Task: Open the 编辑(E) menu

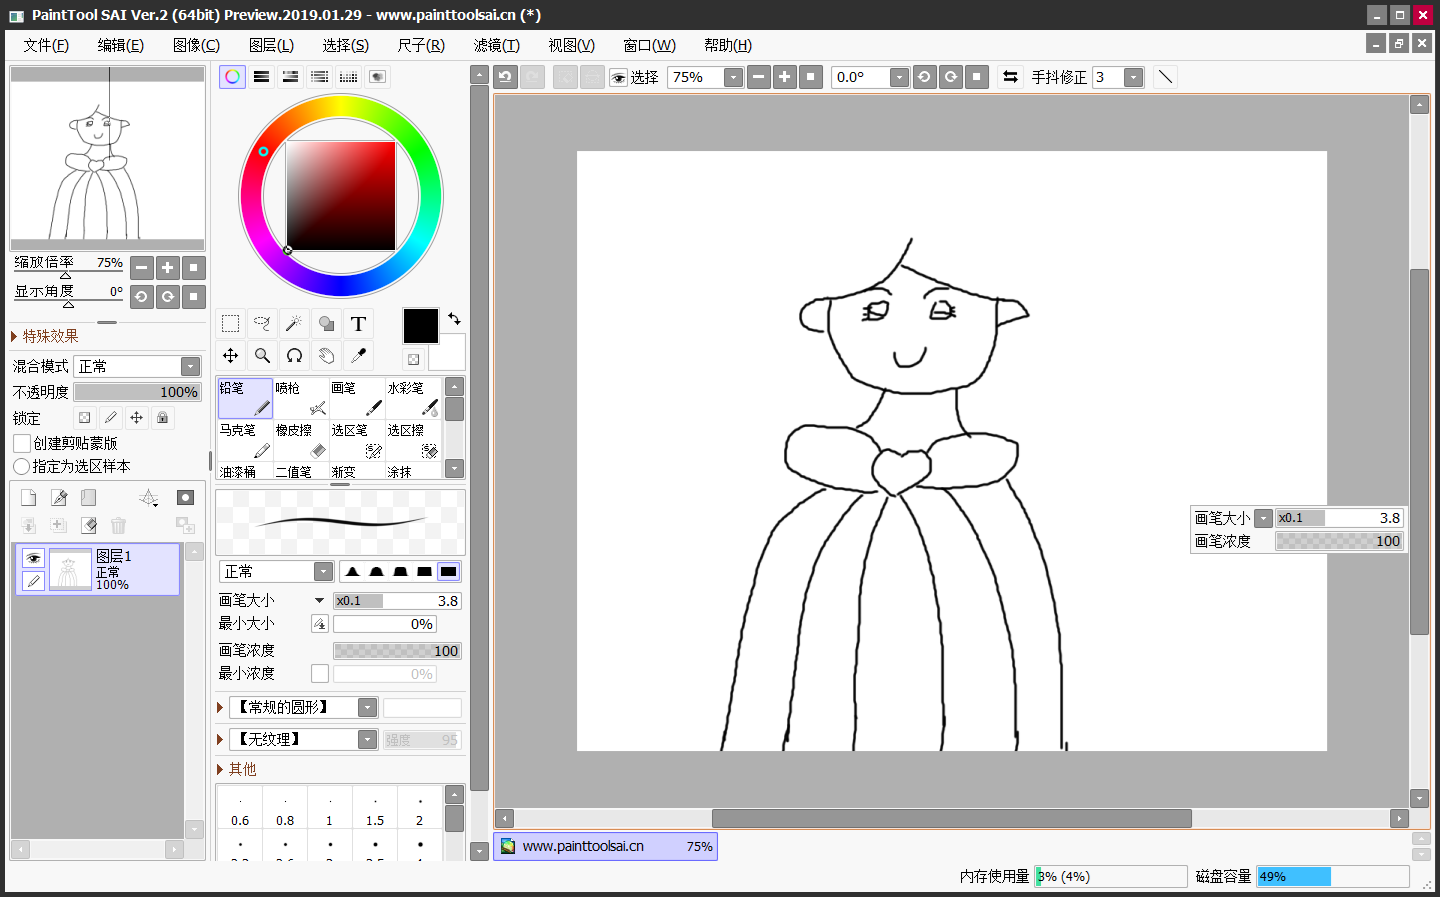Action: coord(121,45)
